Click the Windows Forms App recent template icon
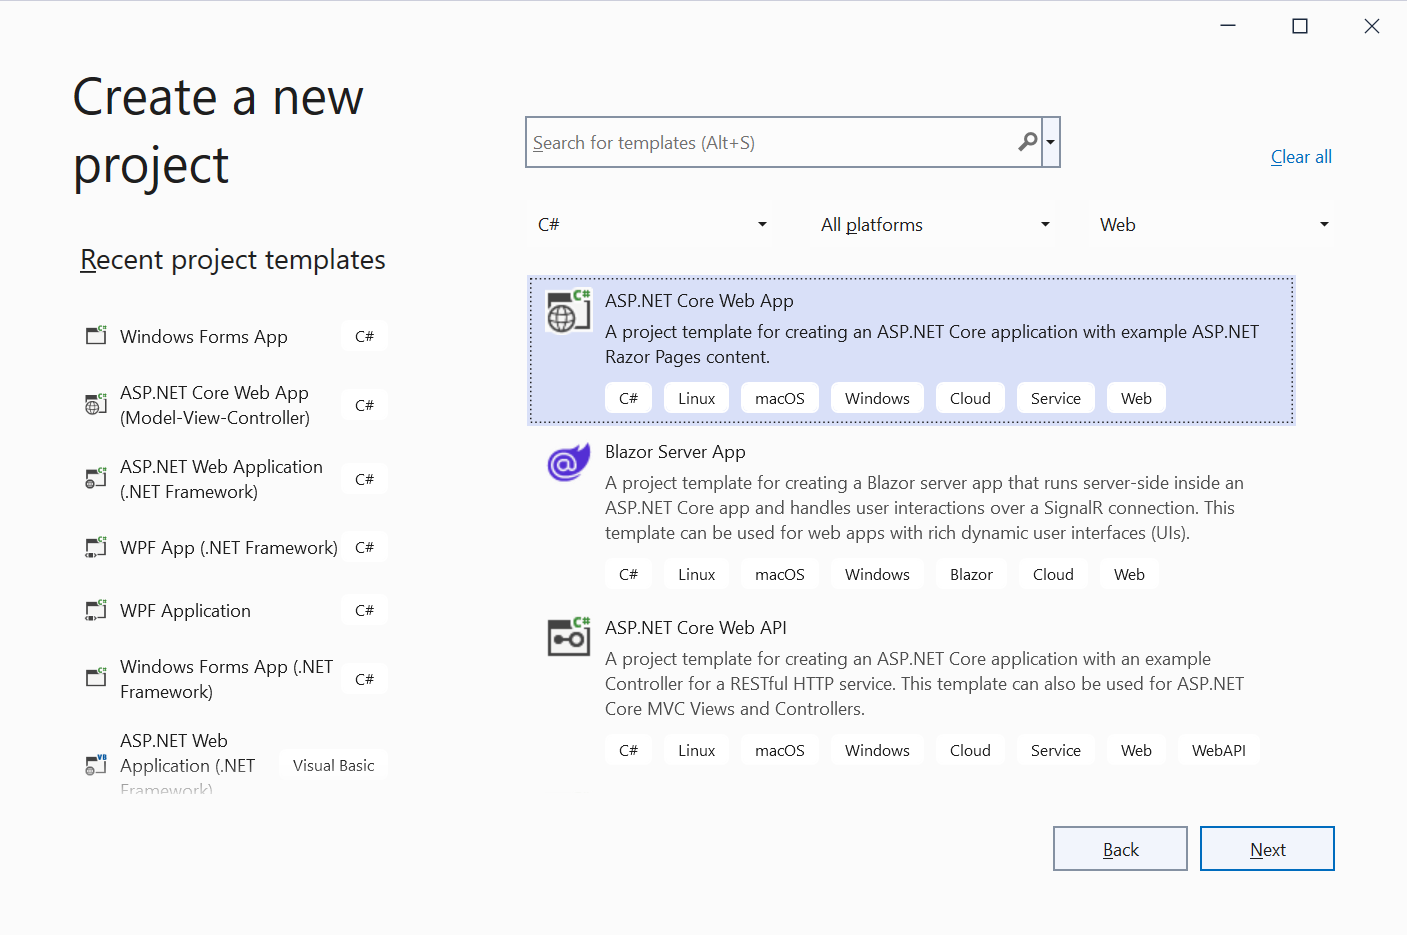Image resolution: width=1407 pixels, height=935 pixels. coord(96,336)
